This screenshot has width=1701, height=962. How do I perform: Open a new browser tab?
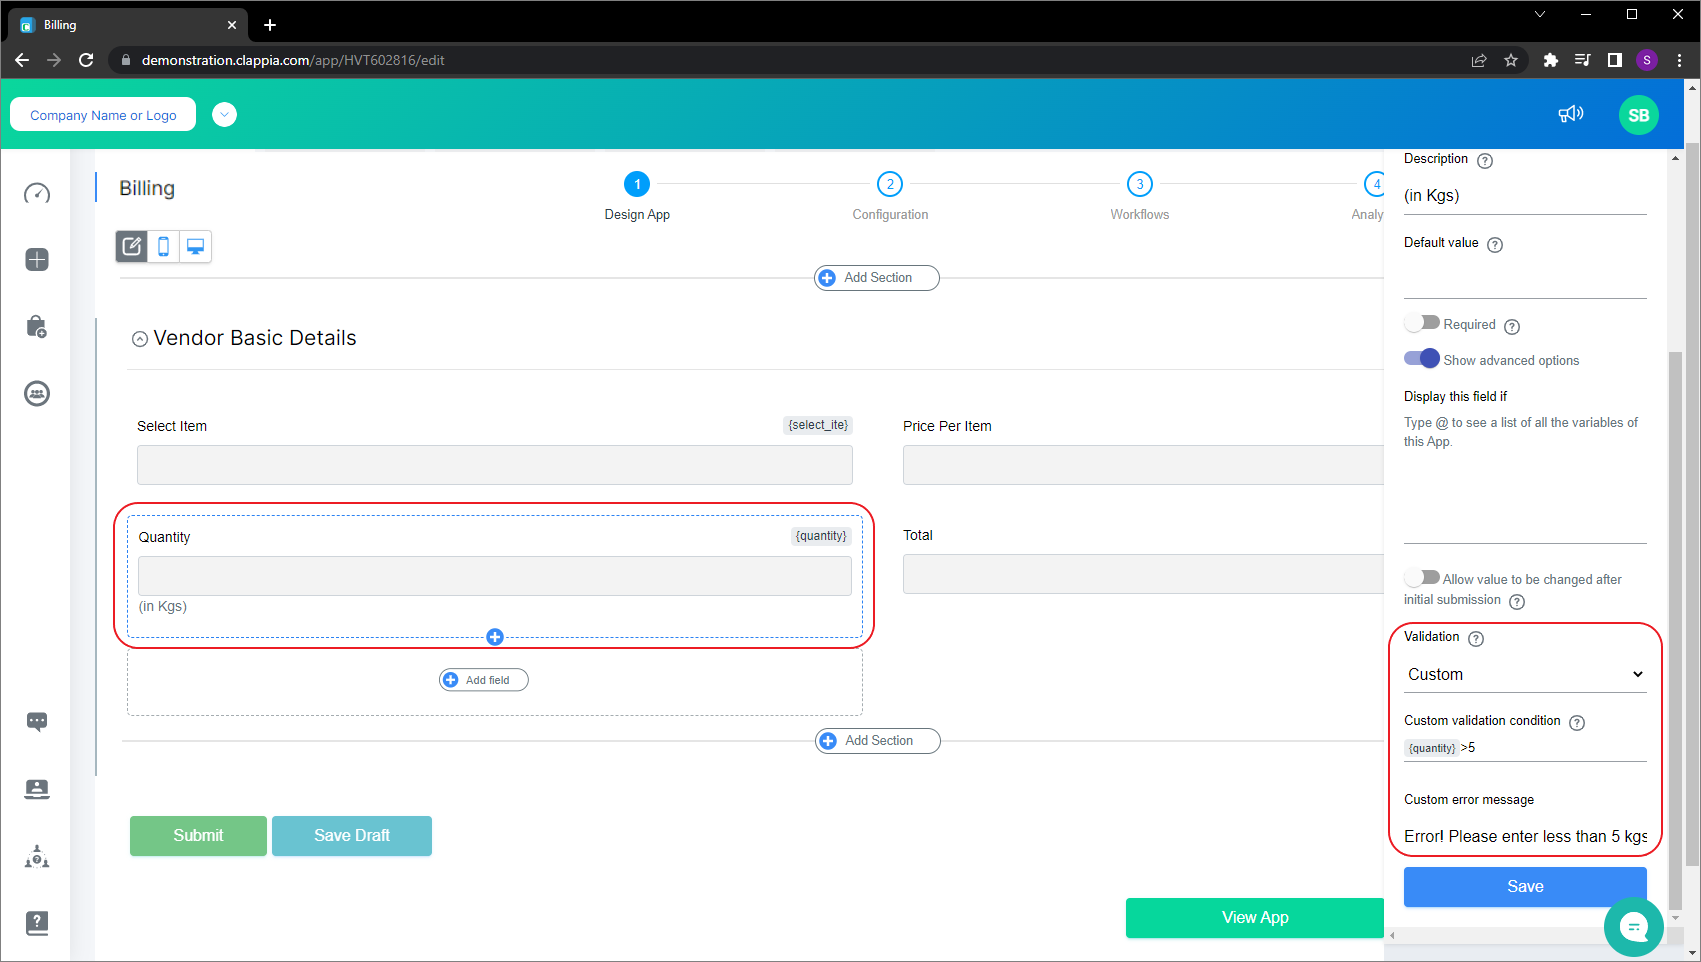(270, 25)
